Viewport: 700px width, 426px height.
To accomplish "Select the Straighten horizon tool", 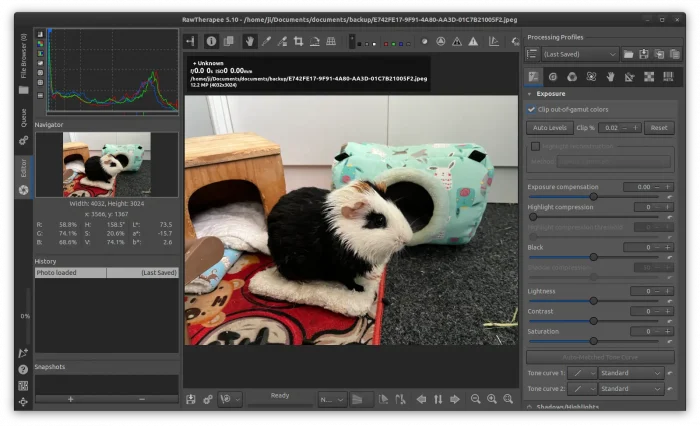I will click(315, 41).
